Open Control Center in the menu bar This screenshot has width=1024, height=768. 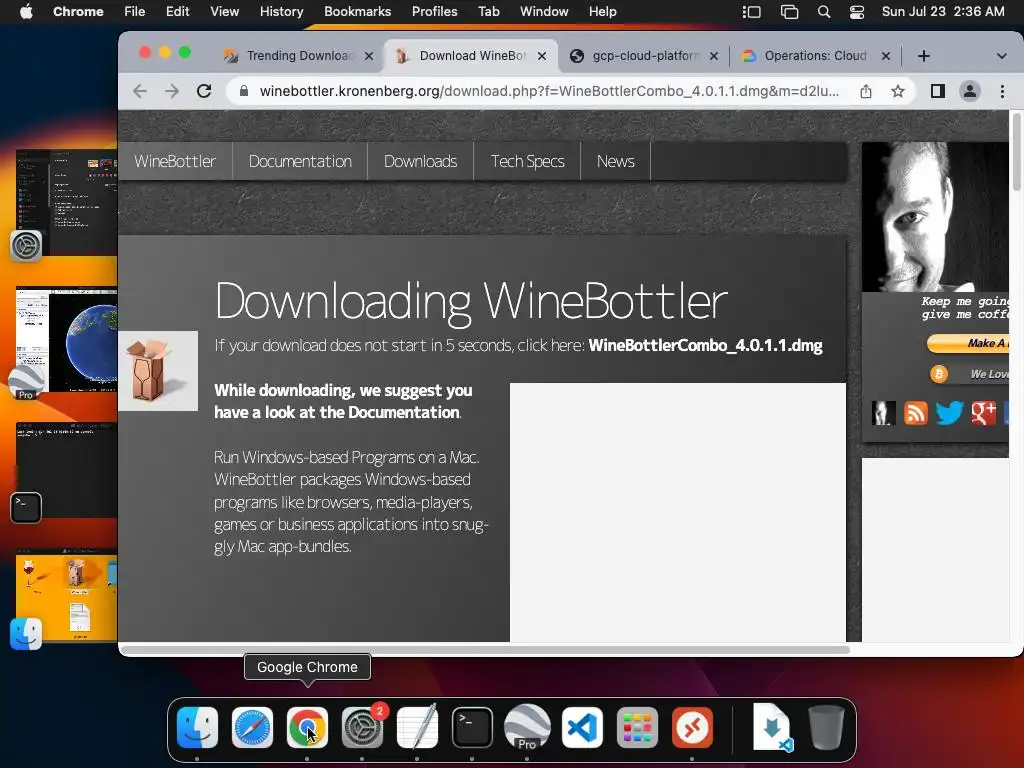857,12
